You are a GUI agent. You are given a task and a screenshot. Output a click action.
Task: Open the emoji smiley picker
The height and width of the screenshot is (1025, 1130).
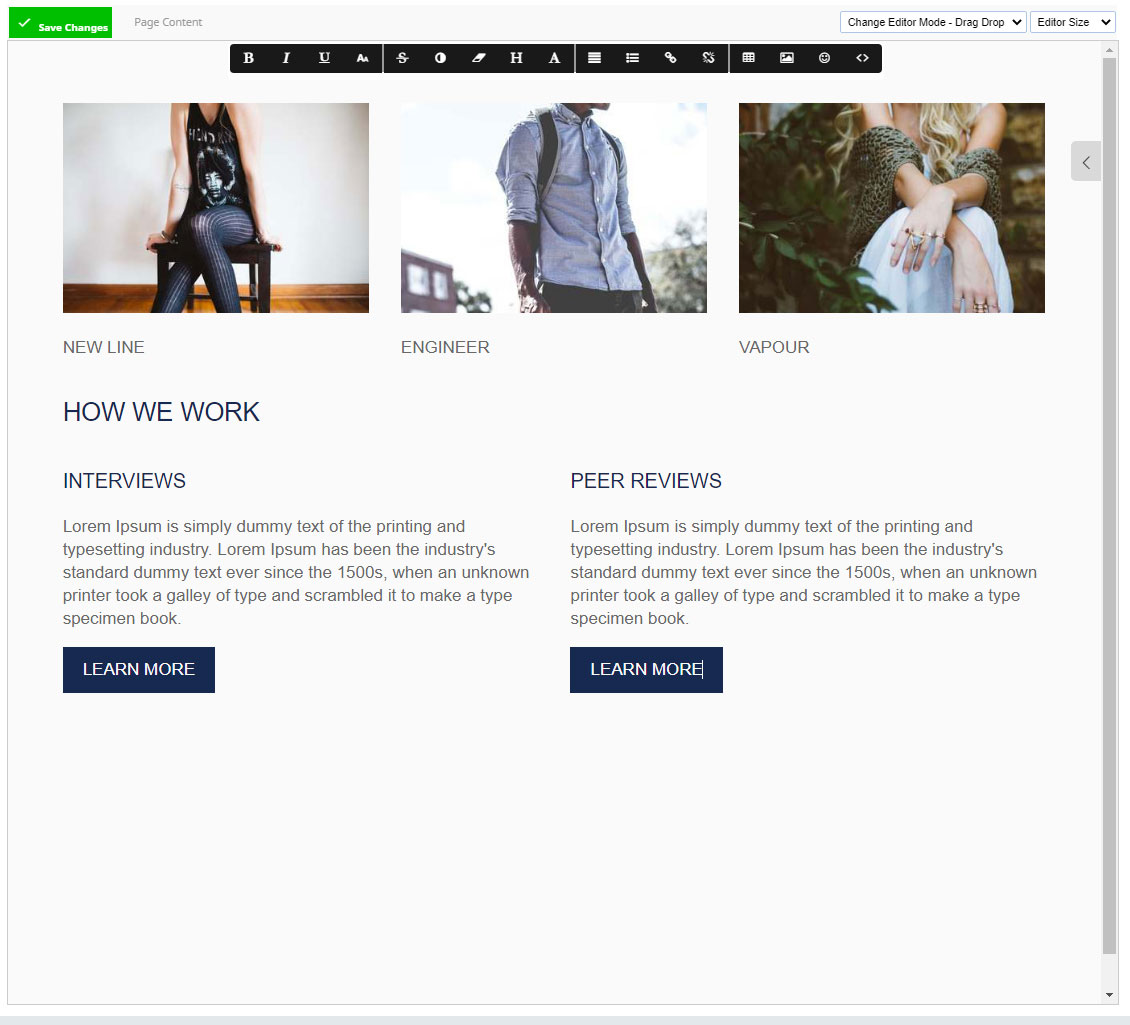click(x=824, y=58)
